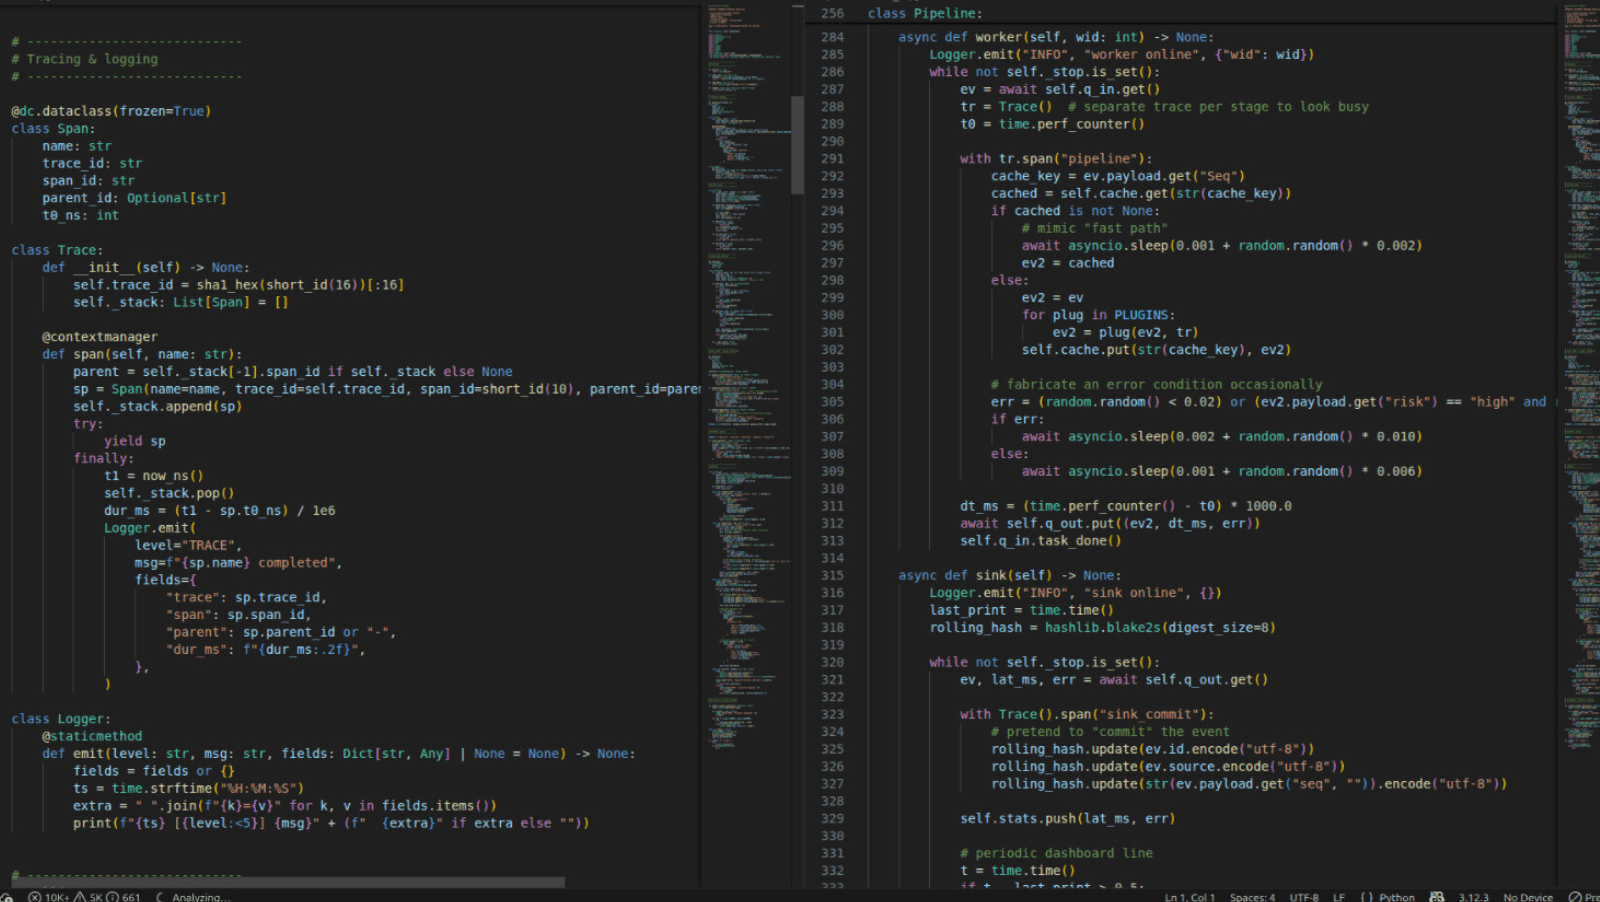
Task: Click the 'ts = time.strftime' line
Action: [188, 788]
